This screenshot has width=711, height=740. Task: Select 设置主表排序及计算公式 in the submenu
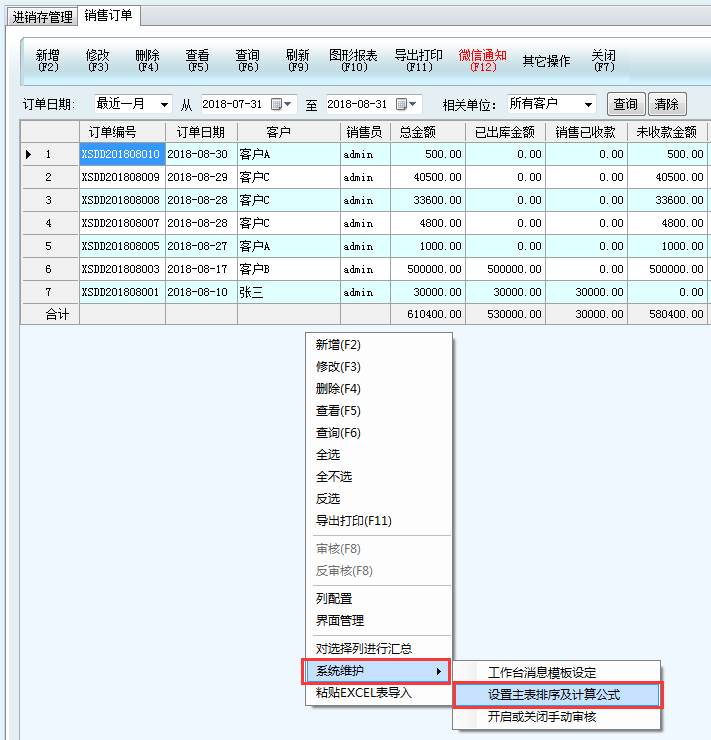[x=557, y=694]
